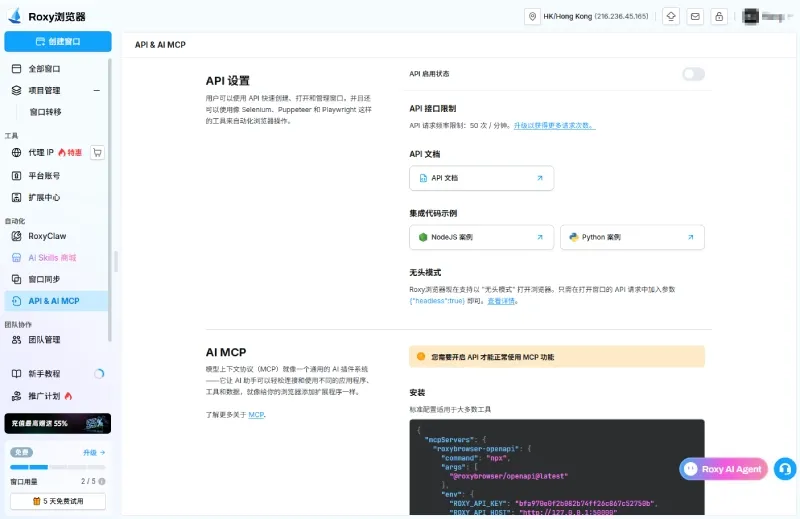This screenshot has width=800, height=519.
Task: Click the project management layers icon
Action: point(16,90)
